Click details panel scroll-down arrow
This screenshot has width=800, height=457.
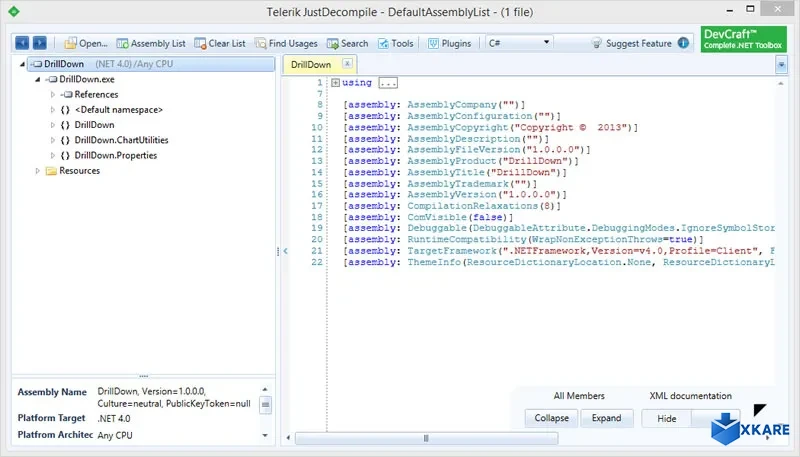265,435
